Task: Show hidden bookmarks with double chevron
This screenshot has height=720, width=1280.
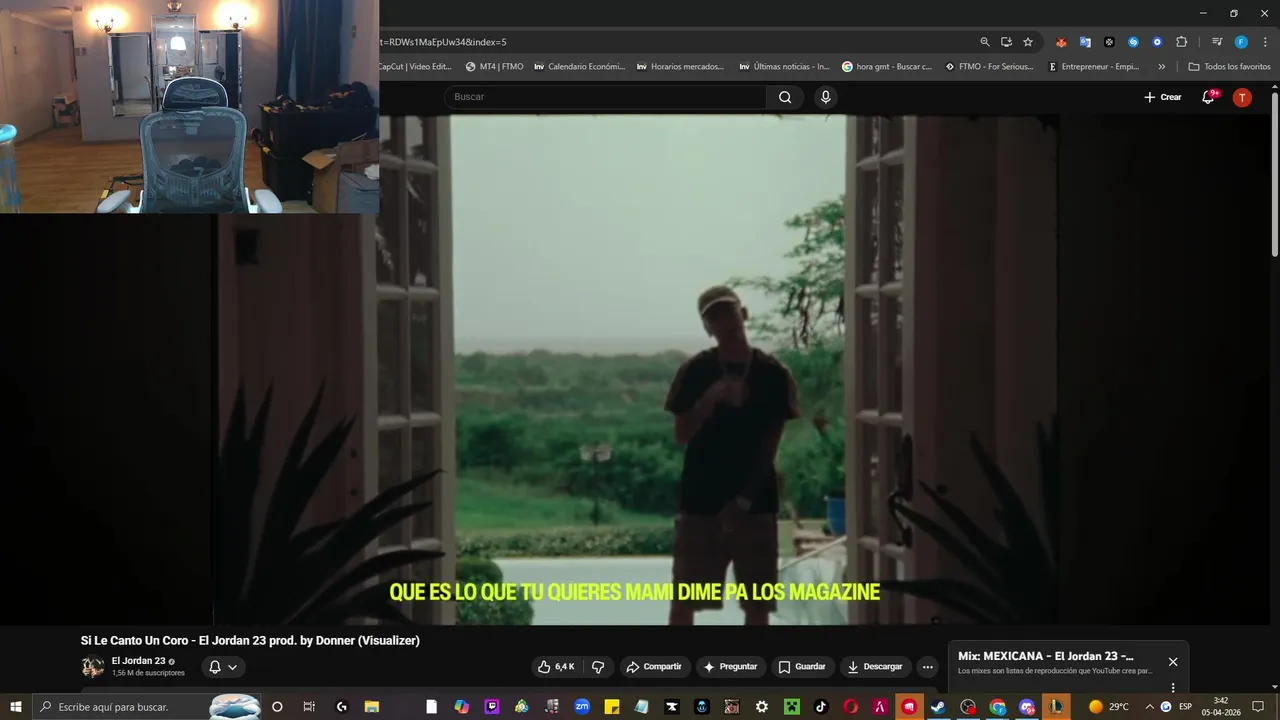Action: tap(1161, 67)
